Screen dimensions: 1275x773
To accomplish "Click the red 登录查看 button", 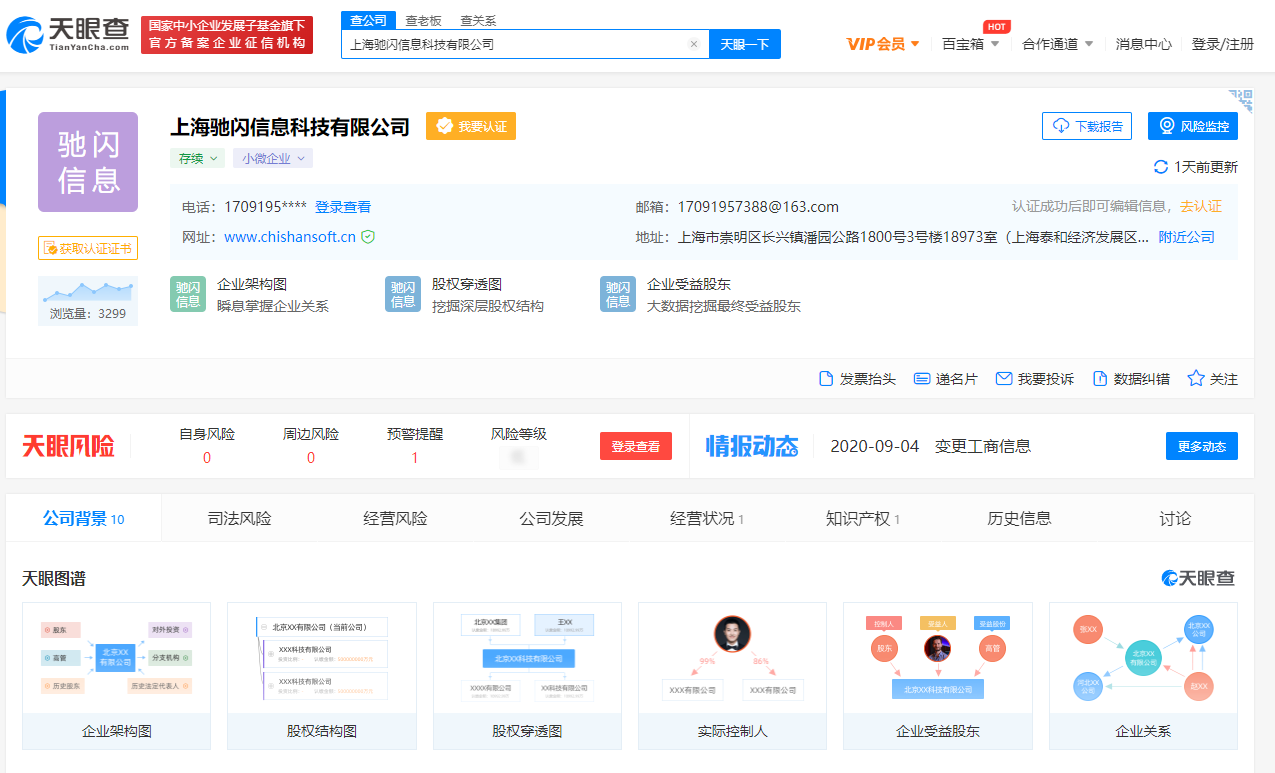I will tap(636, 446).
